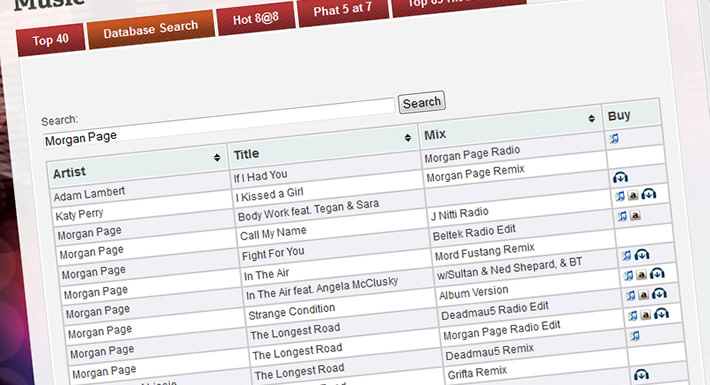Sort table using Artist column arrows
This screenshot has width=710, height=385.
[217, 157]
